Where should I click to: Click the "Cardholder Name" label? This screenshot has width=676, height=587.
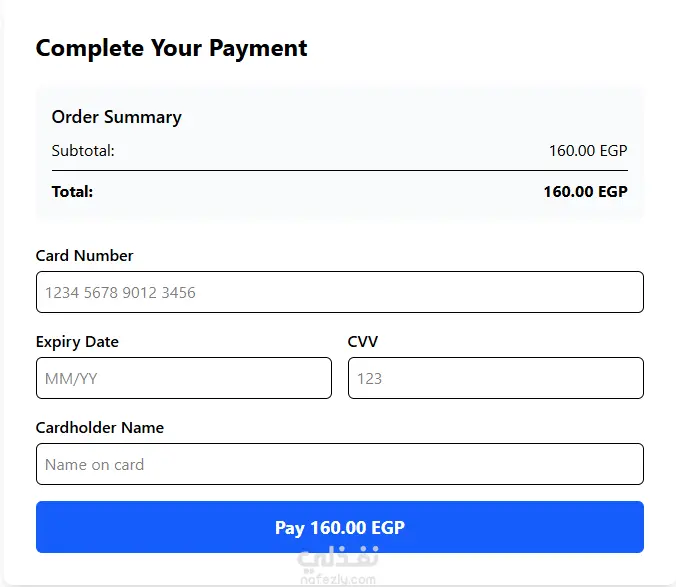pyautogui.click(x=99, y=428)
